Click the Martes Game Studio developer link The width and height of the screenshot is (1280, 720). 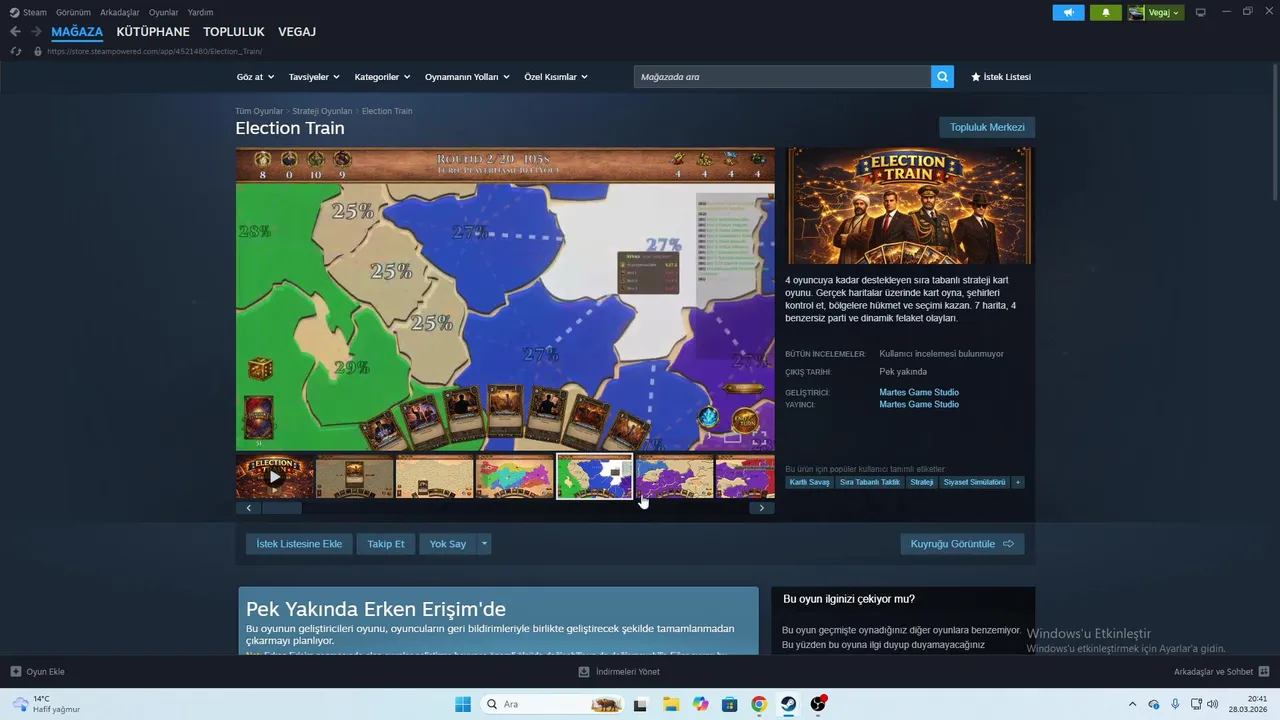pos(919,393)
